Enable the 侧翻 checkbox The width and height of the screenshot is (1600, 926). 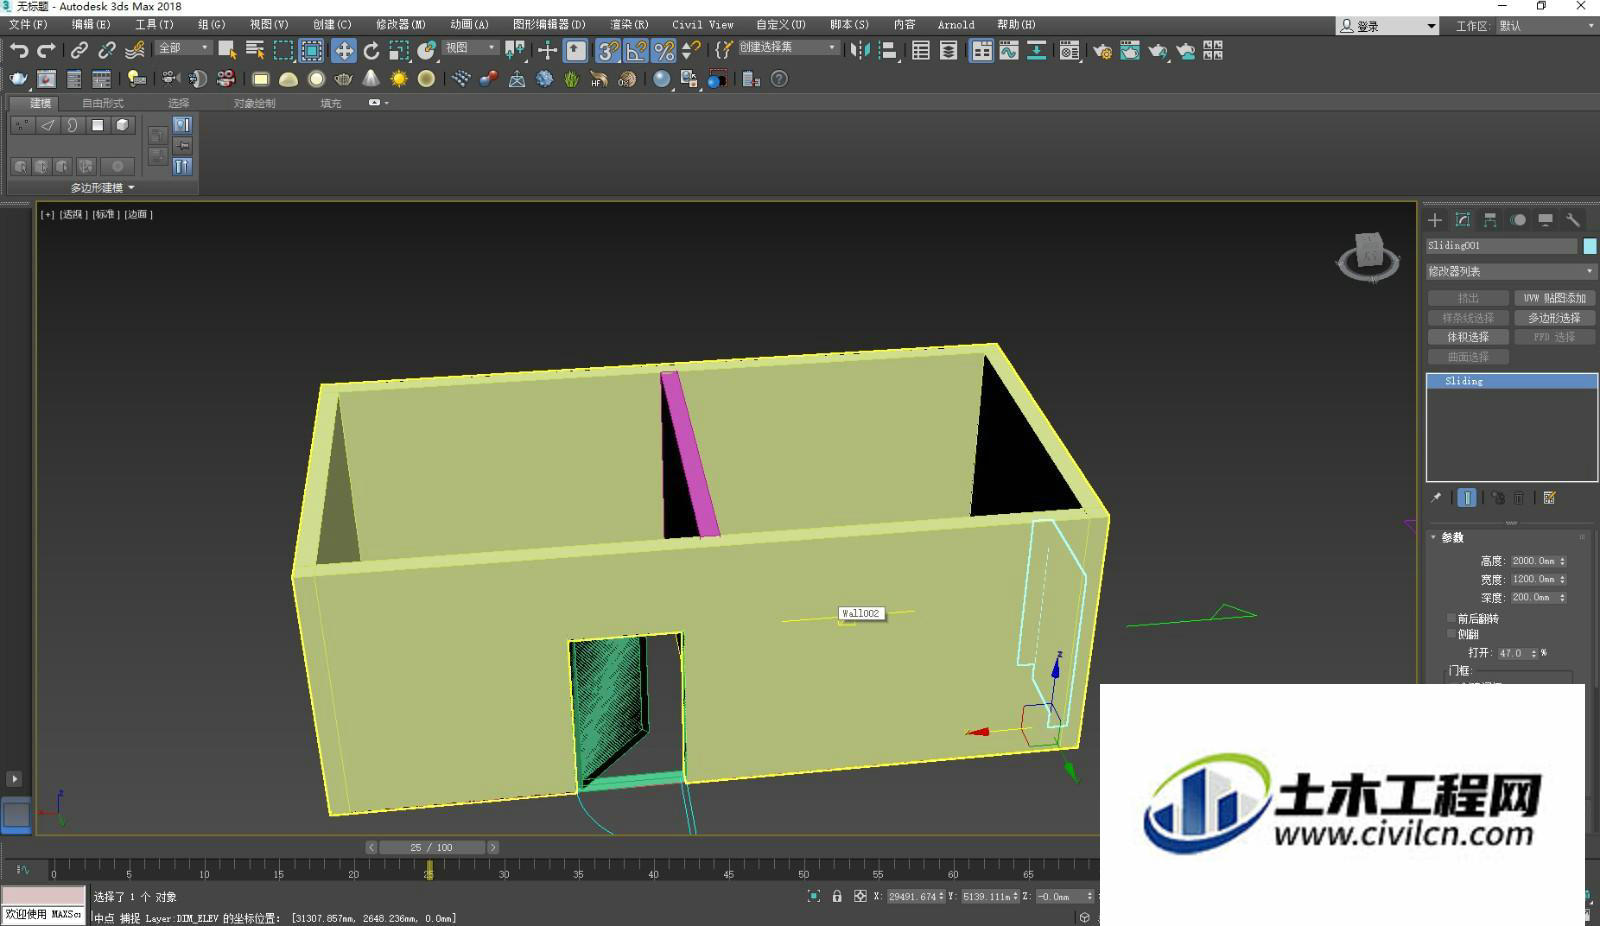(x=1451, y=634)
